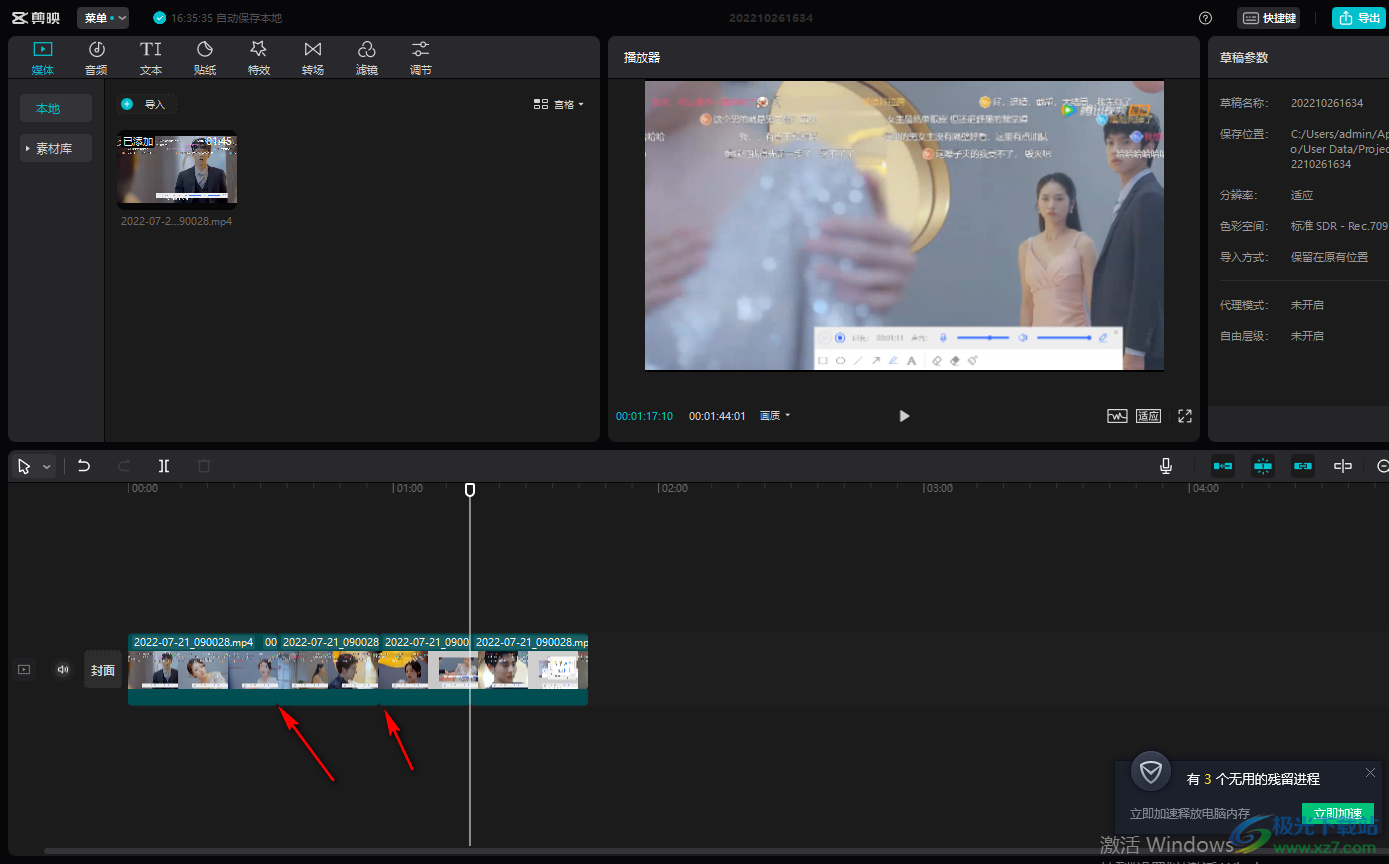The width and height of the screenshot is (1389, 864).
Task: Click draft name value 202210261634
Action: coord(1326,103)
